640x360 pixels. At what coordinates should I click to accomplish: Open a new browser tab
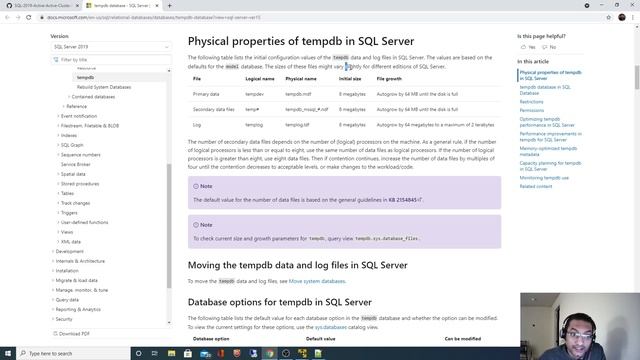169,6
